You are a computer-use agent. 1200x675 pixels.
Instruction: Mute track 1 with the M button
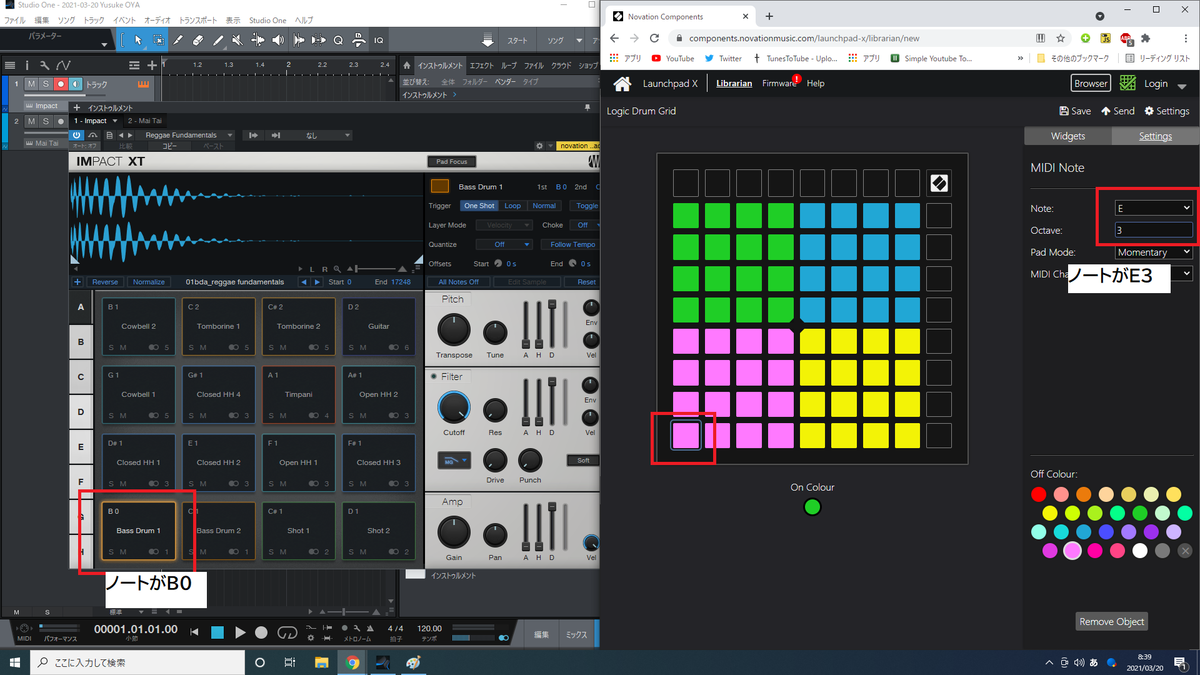31,84
